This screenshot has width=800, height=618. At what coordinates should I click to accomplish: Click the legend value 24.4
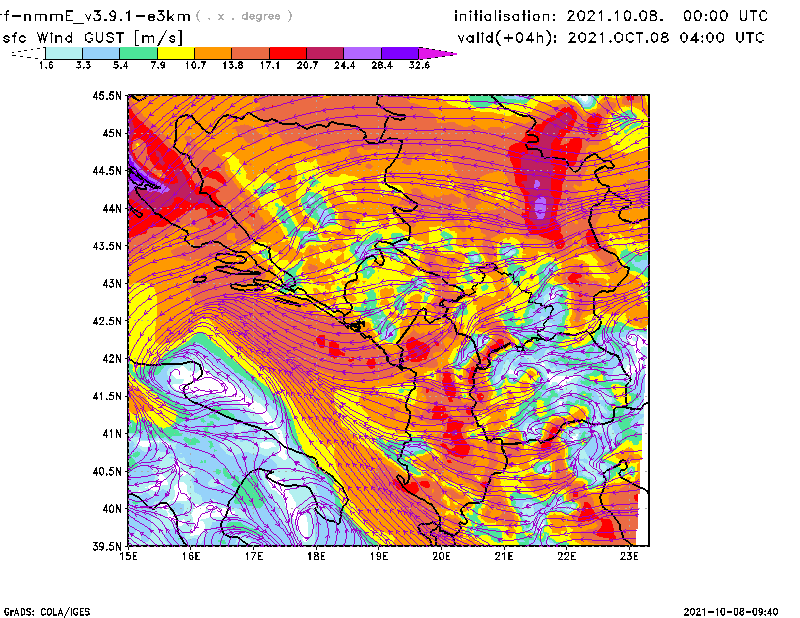(x=344, y=65)
